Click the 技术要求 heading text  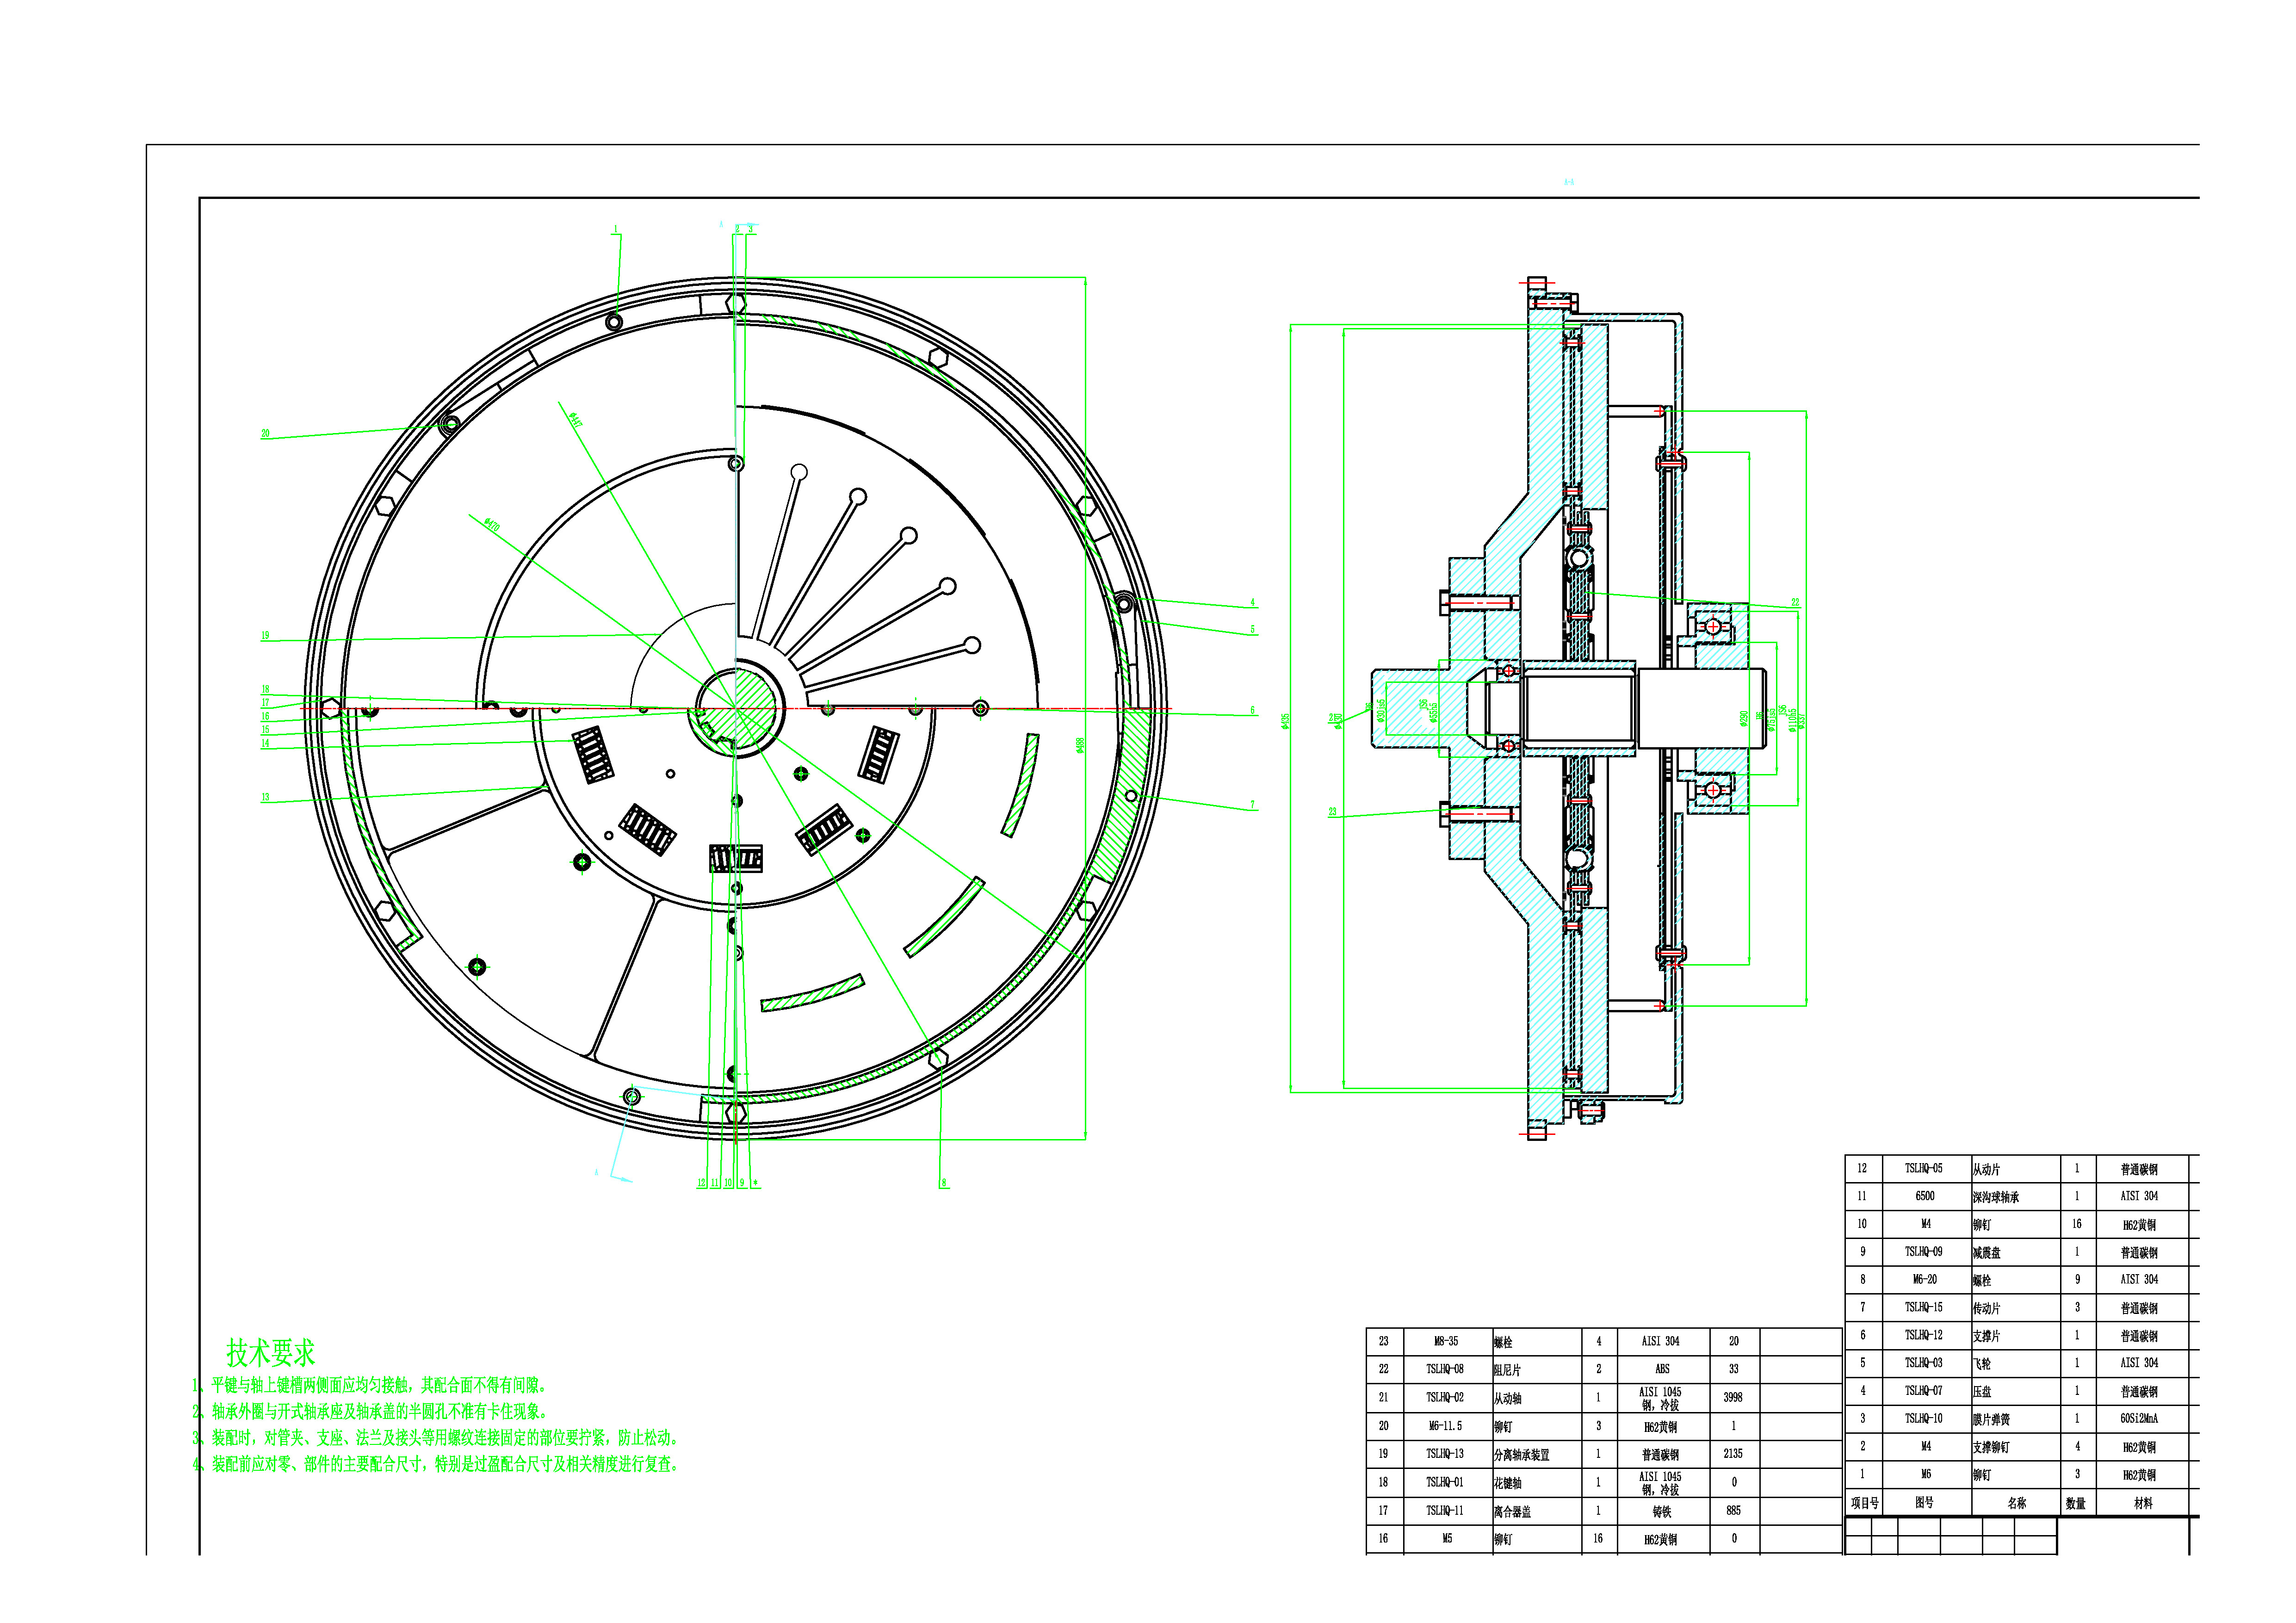(270, 1352)
